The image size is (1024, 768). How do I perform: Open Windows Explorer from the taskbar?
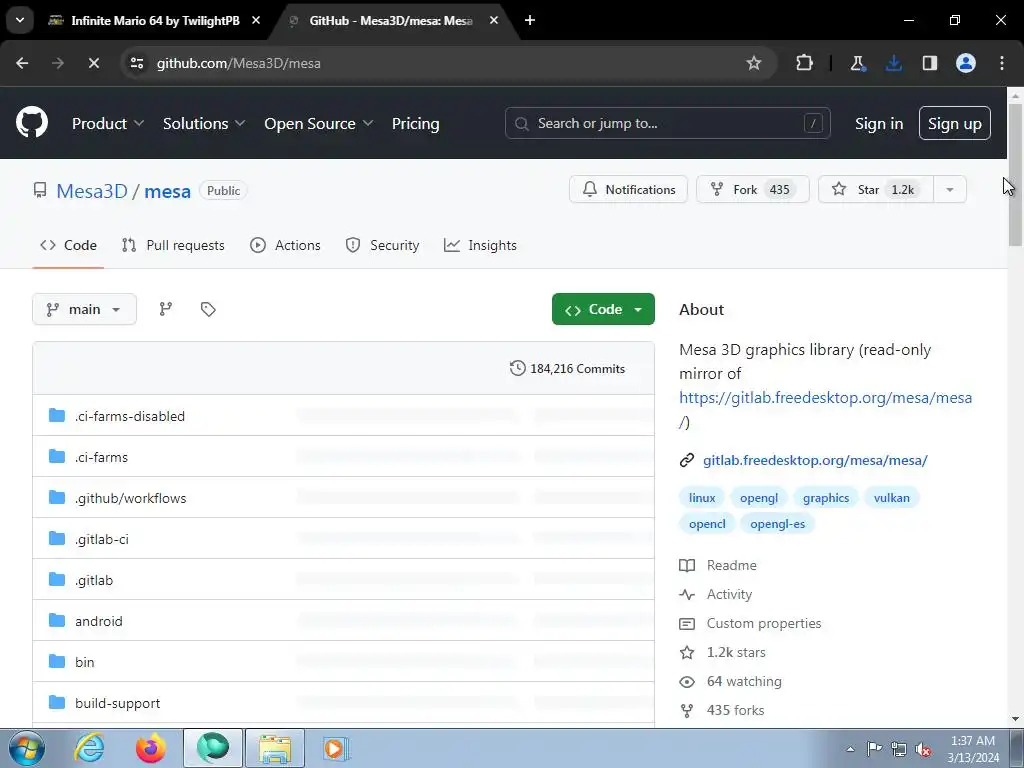tap(275, 748)
